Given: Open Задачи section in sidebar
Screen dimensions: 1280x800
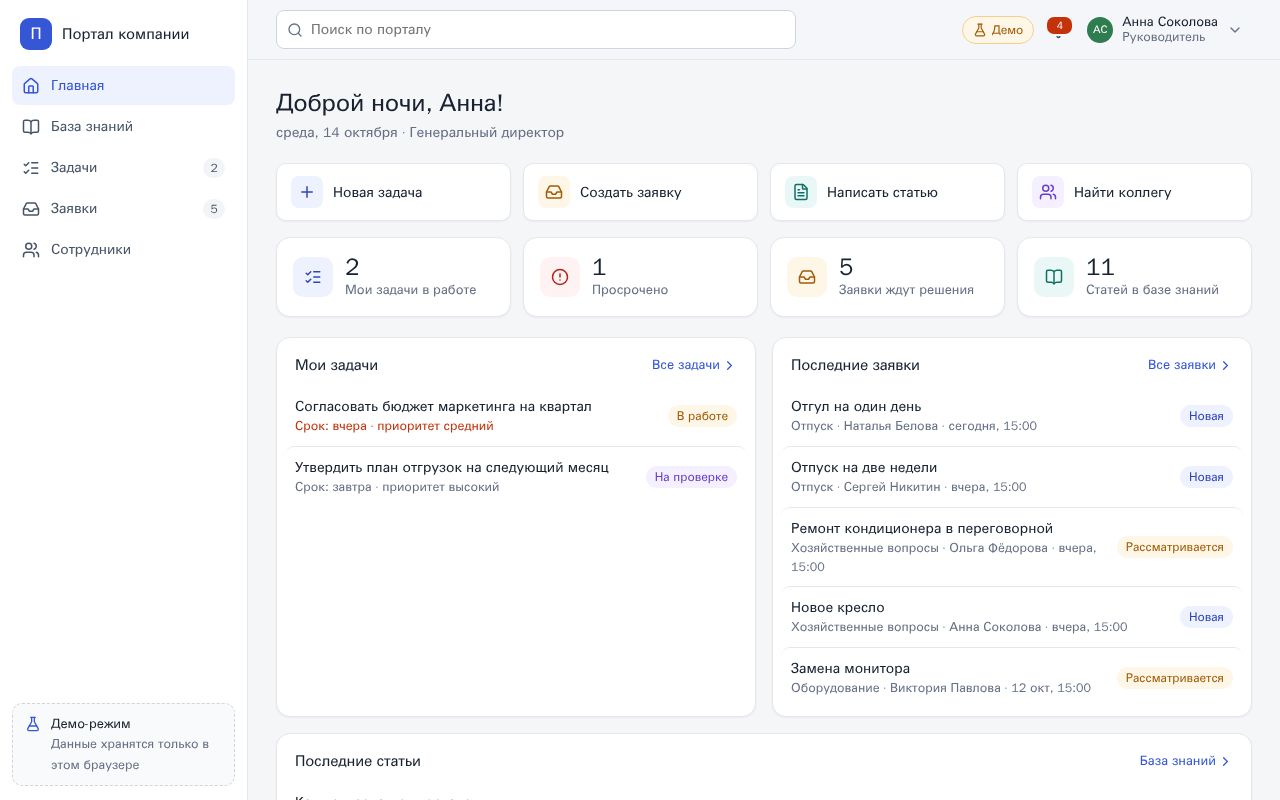Looking at the screenshot, I should tap(123, 168).
